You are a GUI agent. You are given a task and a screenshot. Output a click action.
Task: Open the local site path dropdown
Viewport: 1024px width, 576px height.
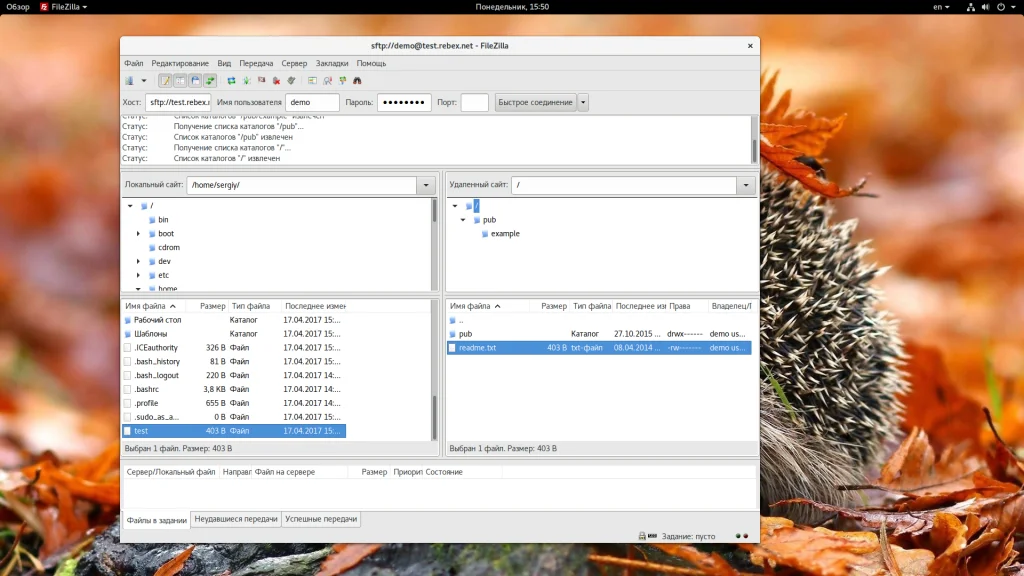[426, 185]
